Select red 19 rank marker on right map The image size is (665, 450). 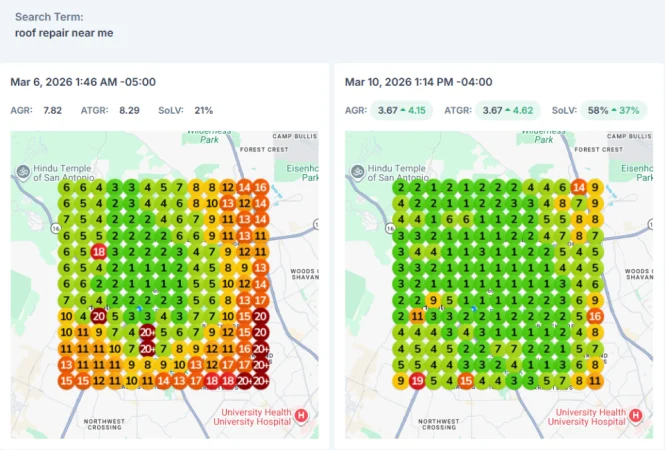pos(417,381)
